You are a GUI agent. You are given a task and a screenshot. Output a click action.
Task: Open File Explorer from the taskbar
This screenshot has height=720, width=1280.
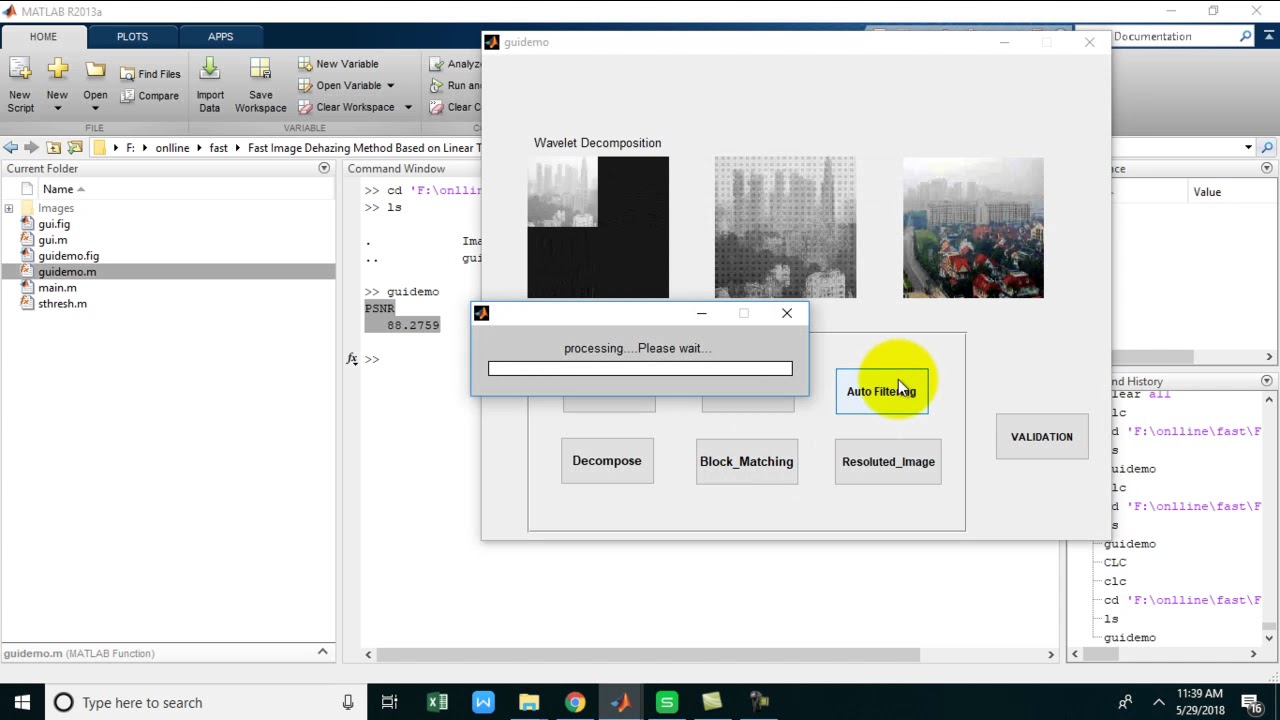click(529, 702)
